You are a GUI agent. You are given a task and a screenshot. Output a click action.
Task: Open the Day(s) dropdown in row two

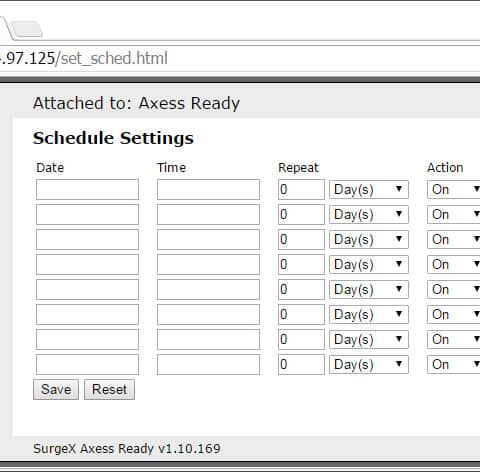(369, 214)
